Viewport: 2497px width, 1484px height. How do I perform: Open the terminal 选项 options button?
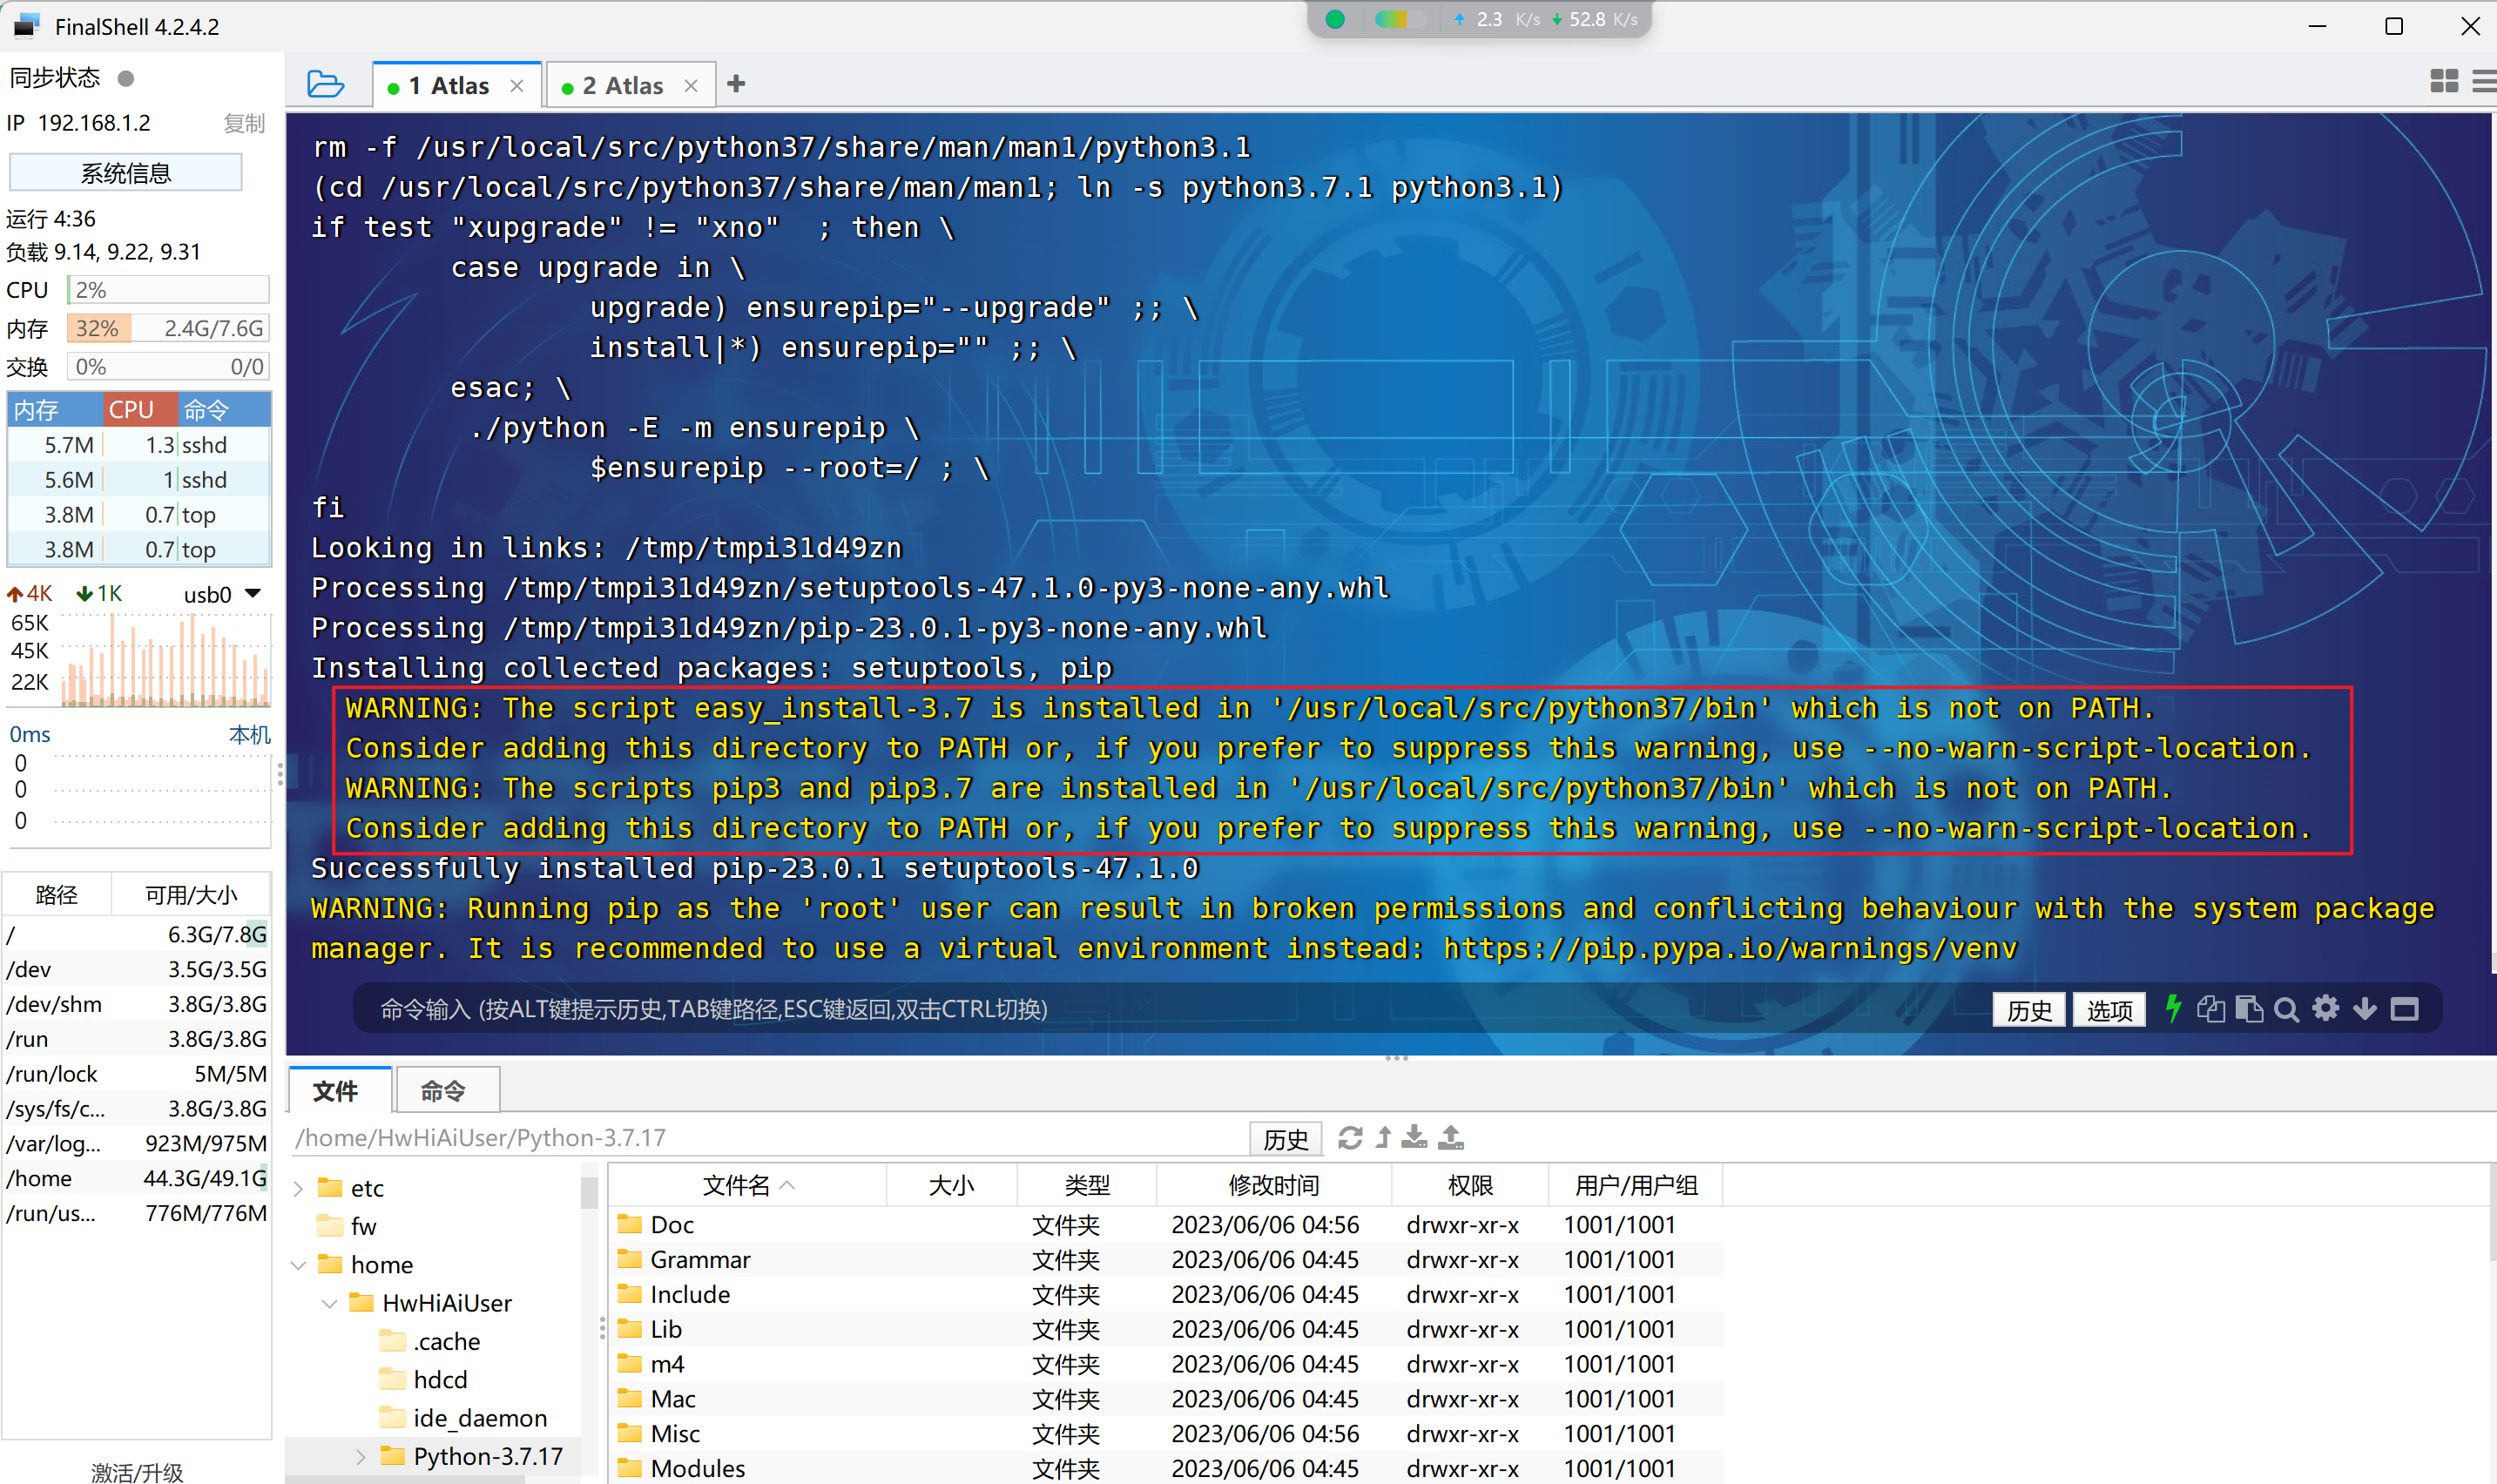tap(2109, 1010)
